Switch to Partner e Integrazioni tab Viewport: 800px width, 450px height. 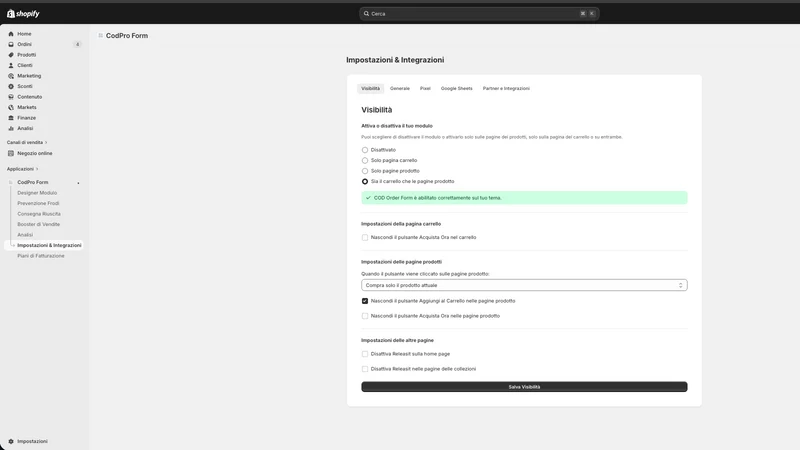pos(506,88)
